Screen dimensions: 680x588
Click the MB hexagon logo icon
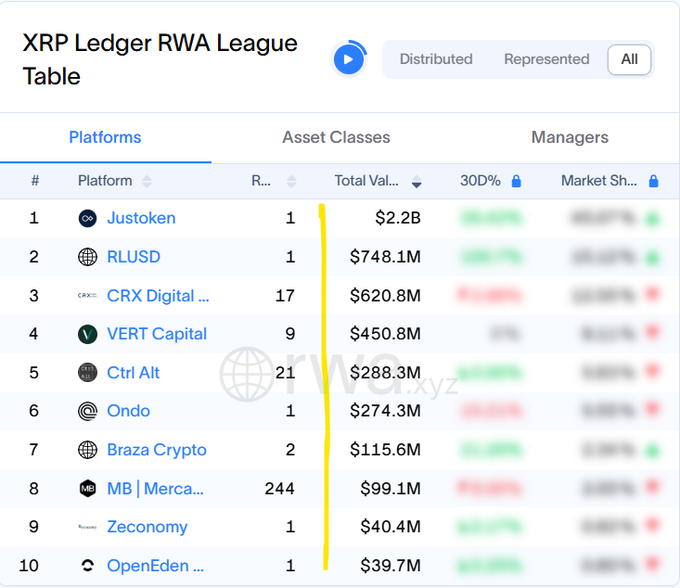[88, 489]
